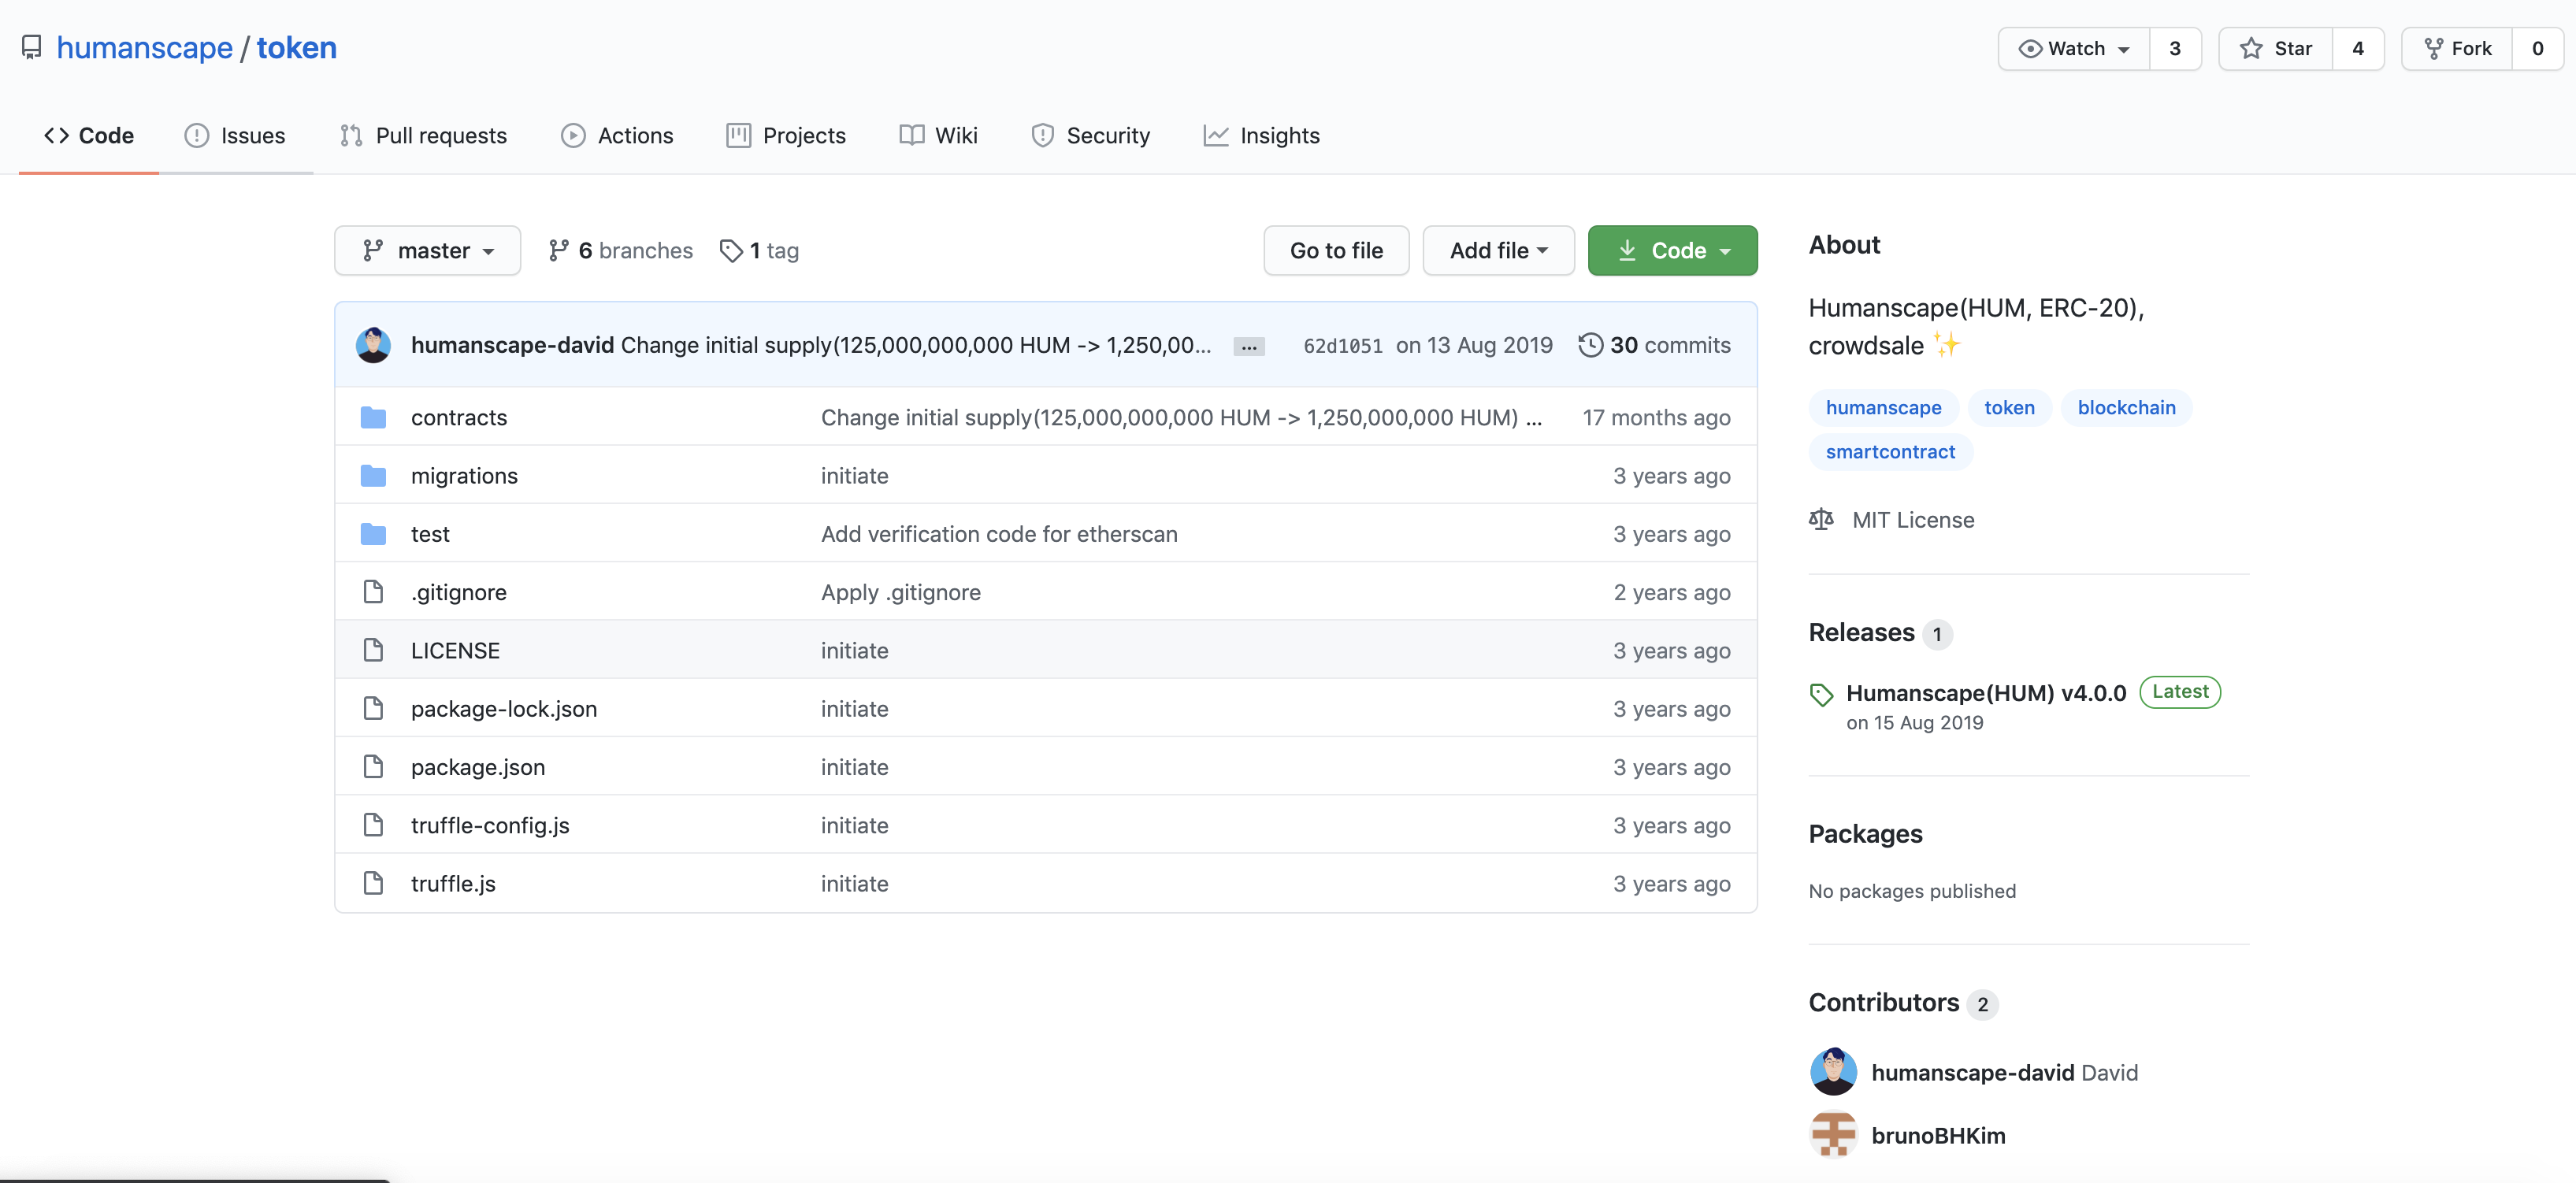Open the master branch dropdown
The image size is (2576, 1183).
427,250
